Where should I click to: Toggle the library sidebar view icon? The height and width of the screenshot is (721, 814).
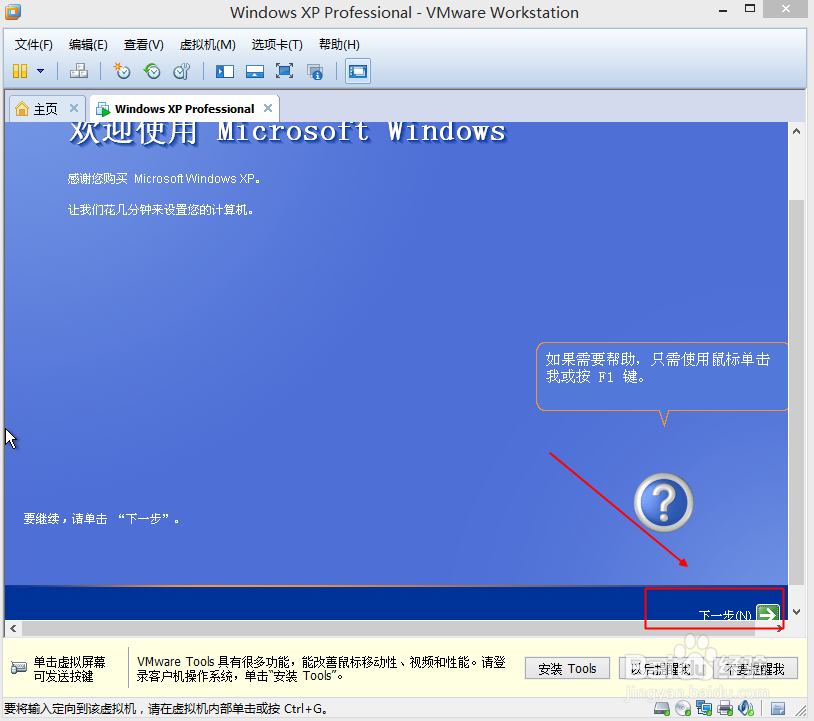225,71
